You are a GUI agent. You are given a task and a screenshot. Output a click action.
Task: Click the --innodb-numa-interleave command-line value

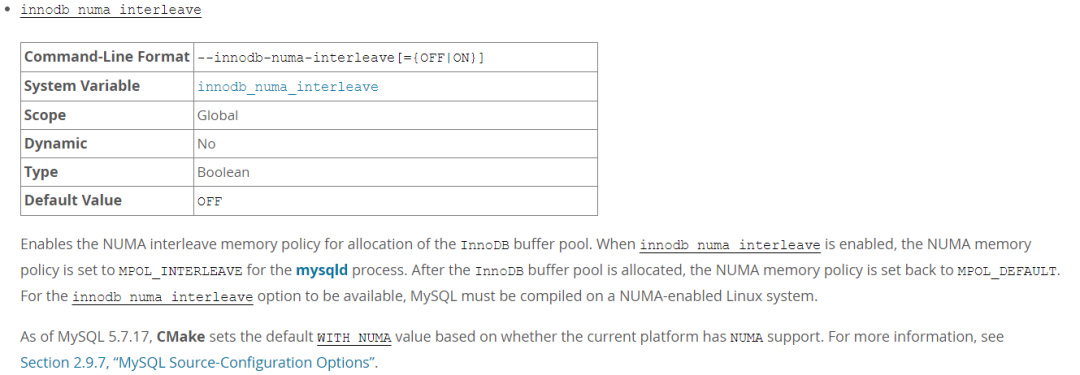click(341, 58)
